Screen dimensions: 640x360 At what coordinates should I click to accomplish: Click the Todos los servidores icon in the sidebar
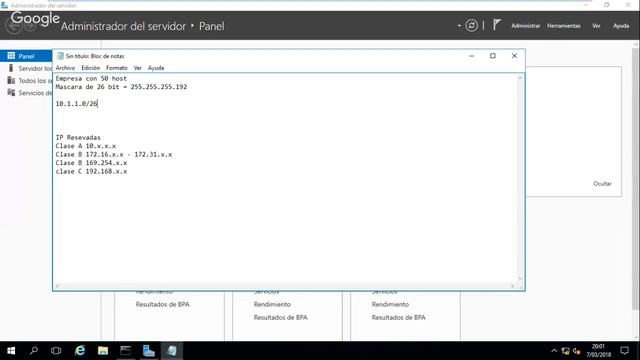pyautogui.click(x=11, y=80)
